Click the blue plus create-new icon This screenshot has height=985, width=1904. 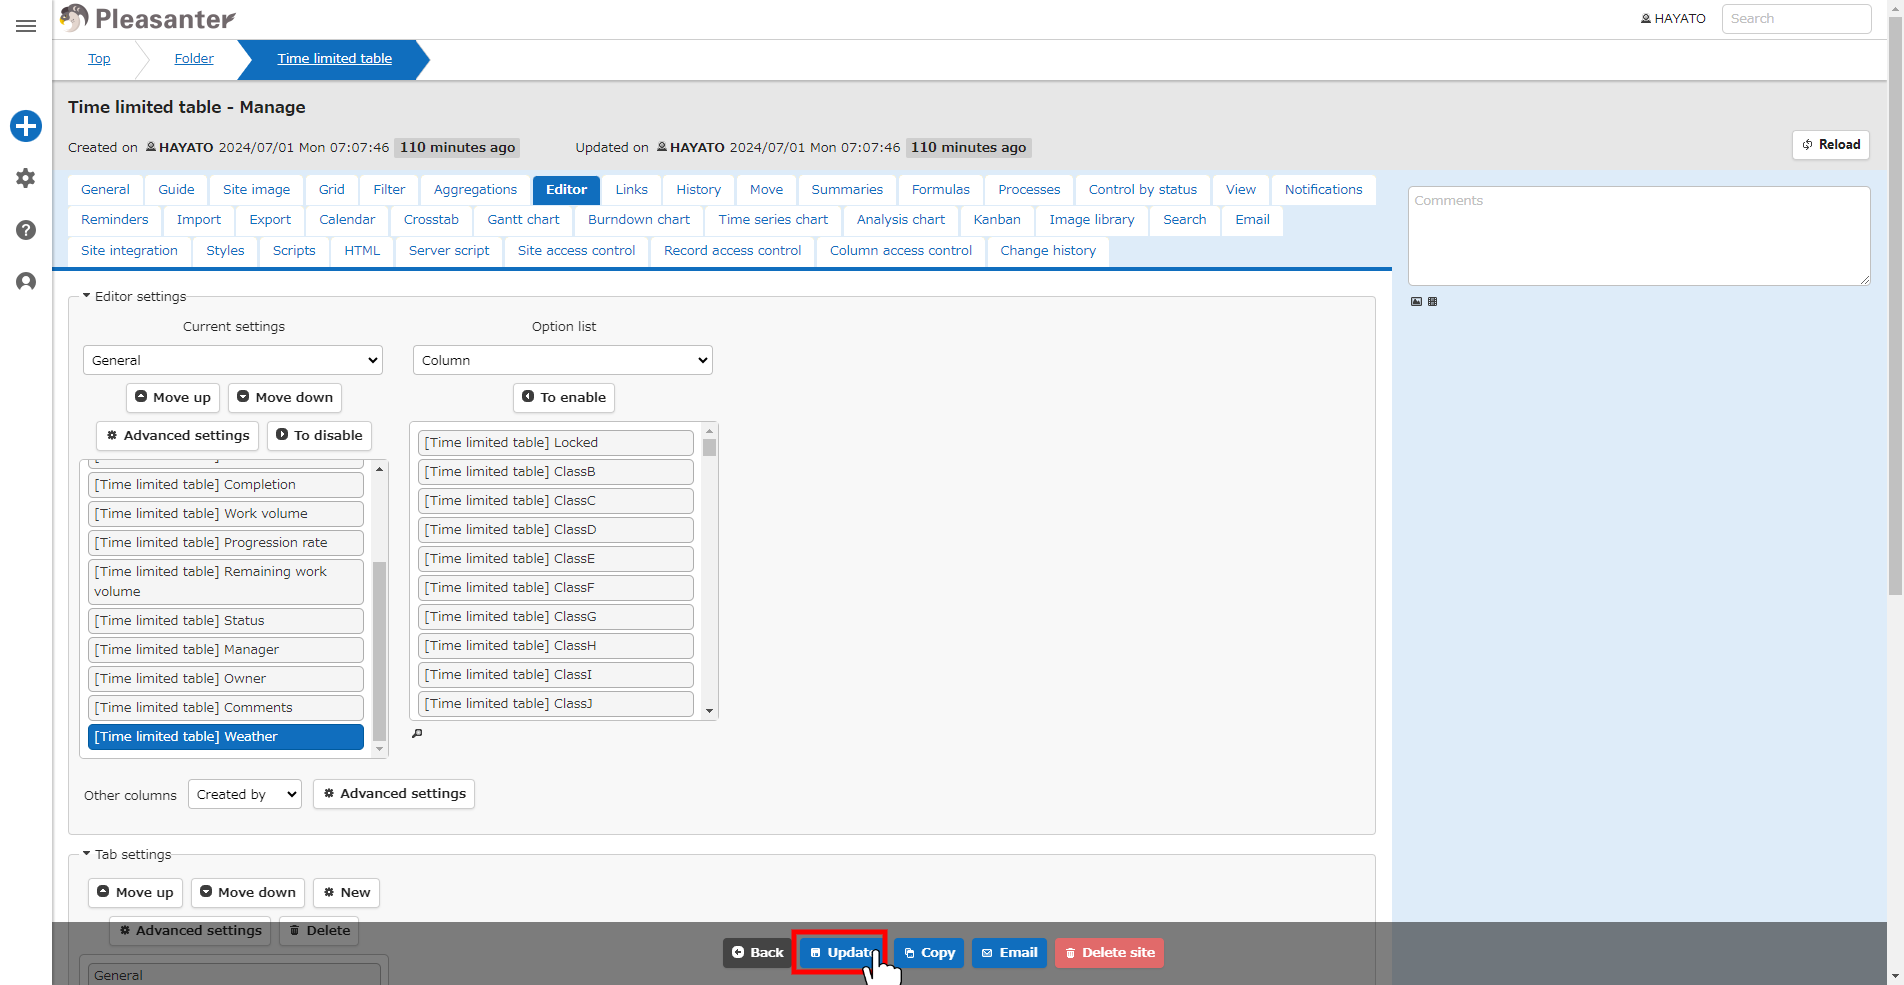[x=26, y=126]
